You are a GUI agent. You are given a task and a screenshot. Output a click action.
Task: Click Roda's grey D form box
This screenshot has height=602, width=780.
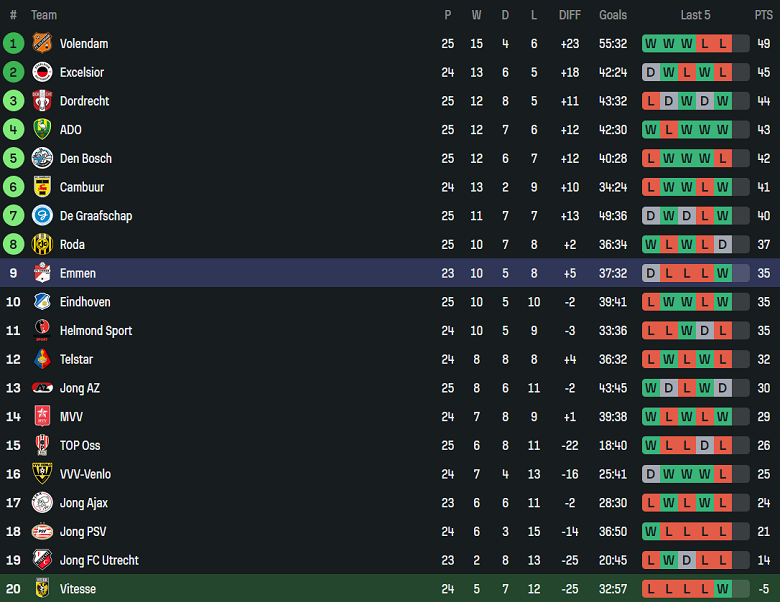(723, 245)
